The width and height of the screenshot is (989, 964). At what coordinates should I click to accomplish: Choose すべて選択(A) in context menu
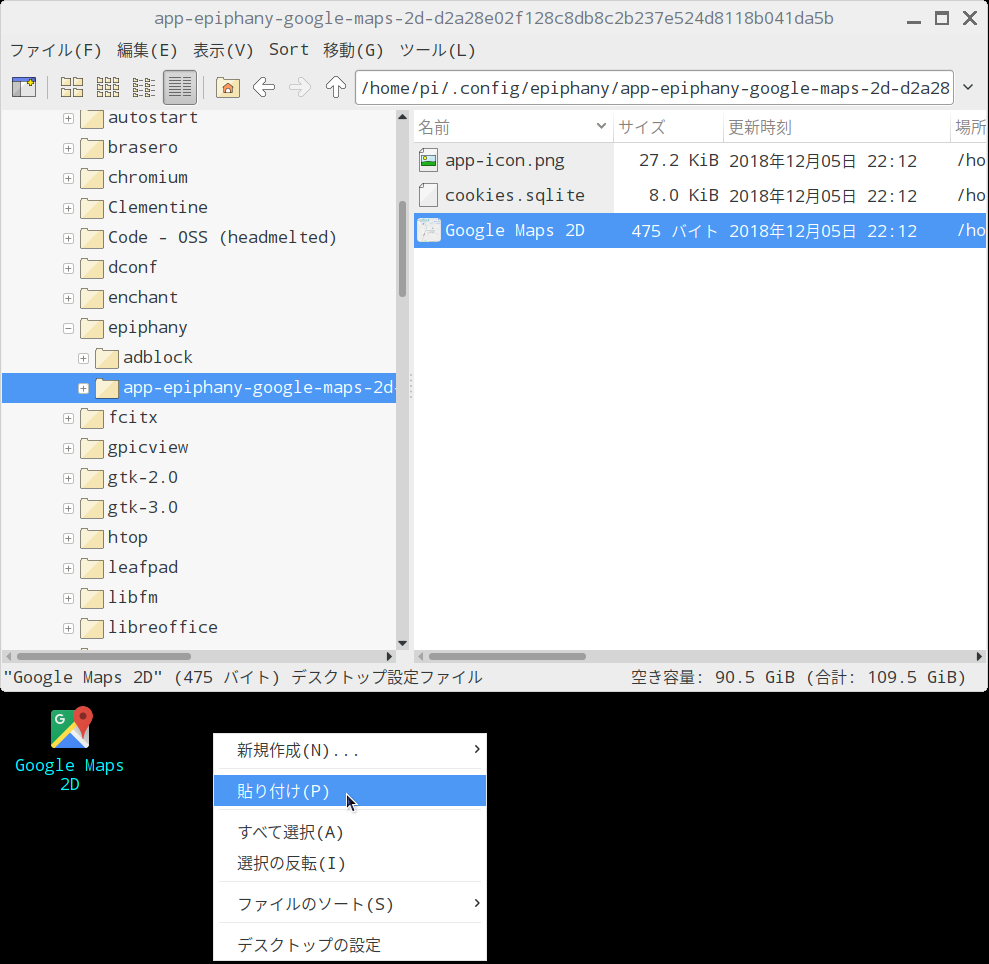(x=350, y=832)
